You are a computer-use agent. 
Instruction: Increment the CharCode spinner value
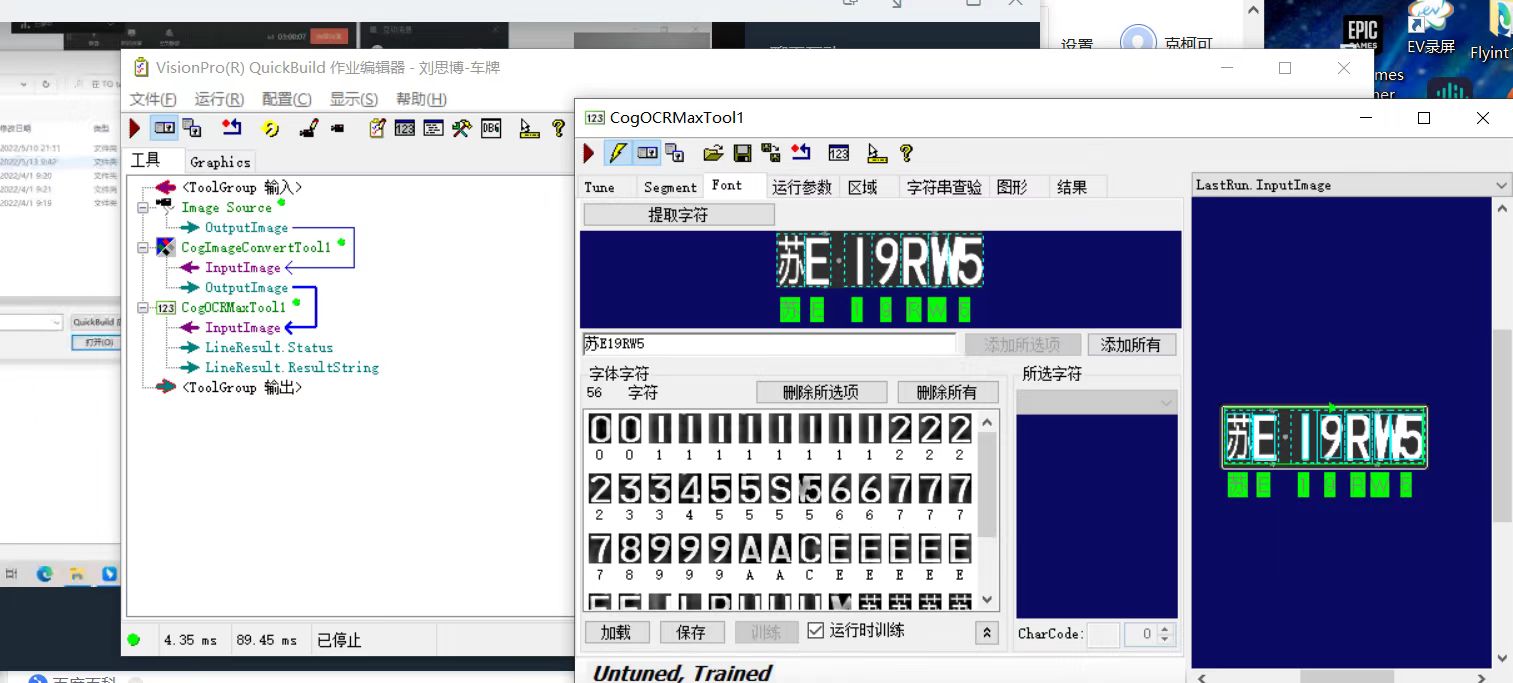[x=1163, y=629]
